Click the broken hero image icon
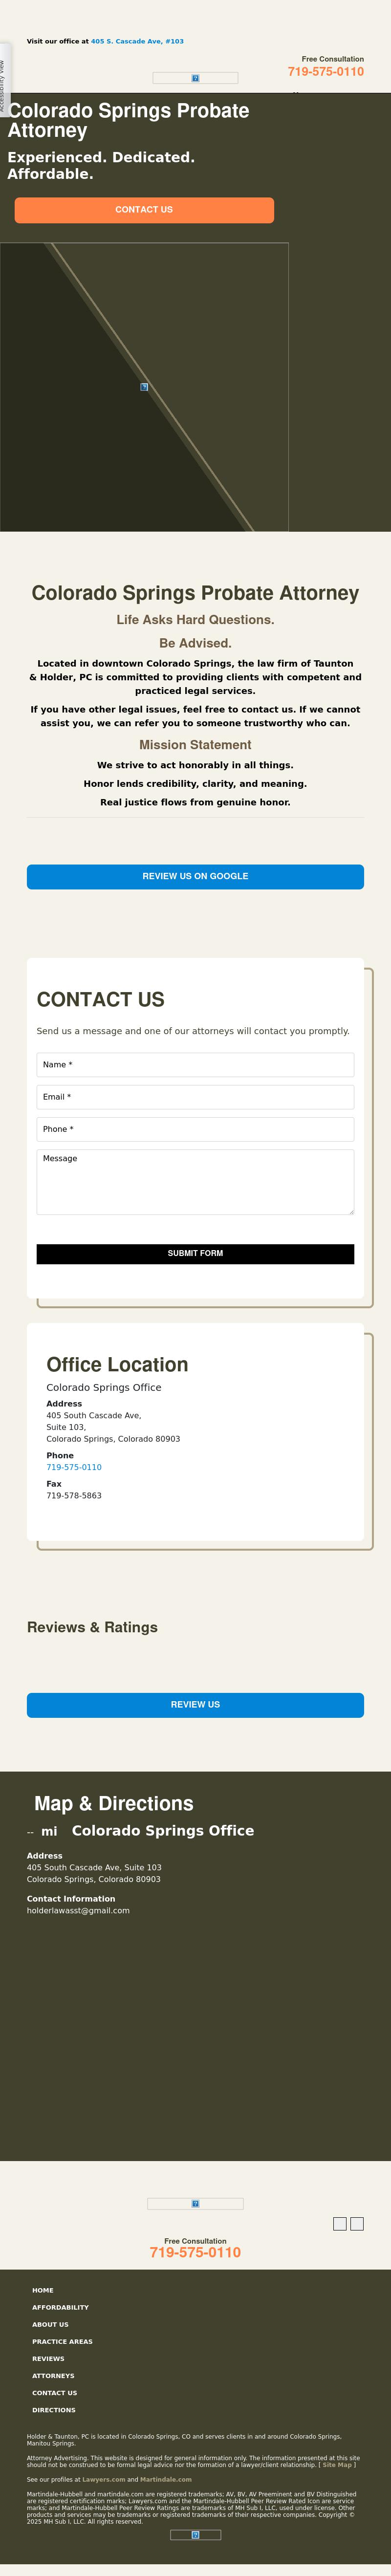The height and width of the screenshot is (2576, 391). [144, 386]
